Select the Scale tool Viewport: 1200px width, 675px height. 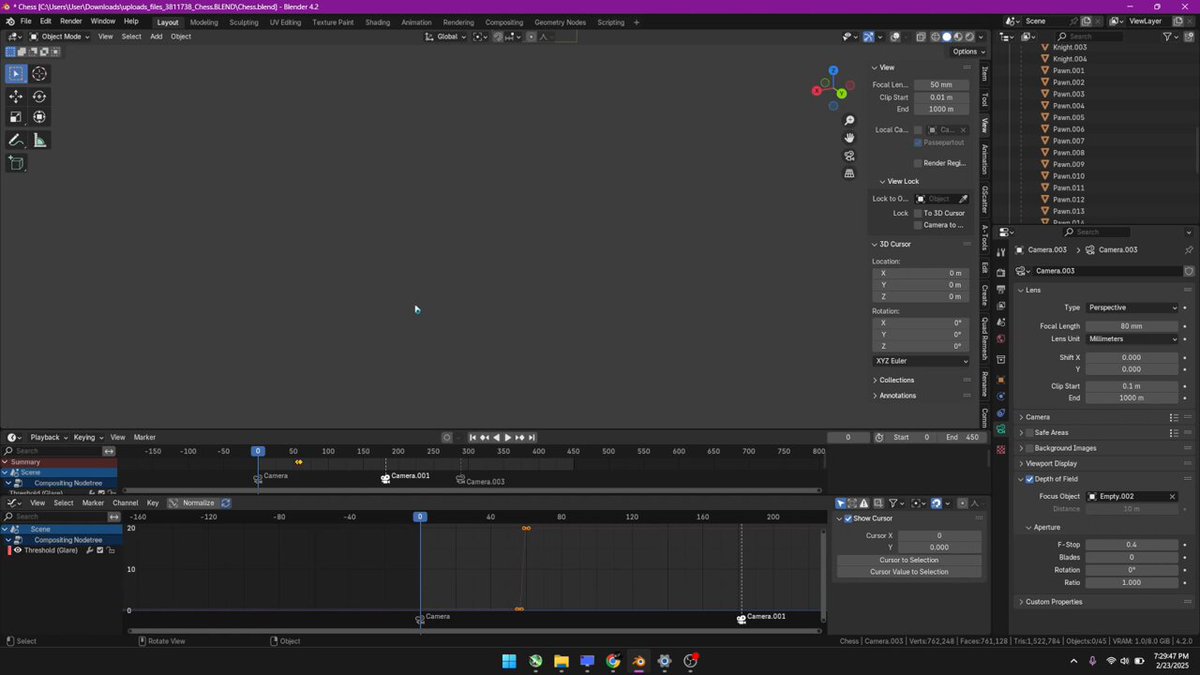(x=16, y=117)
